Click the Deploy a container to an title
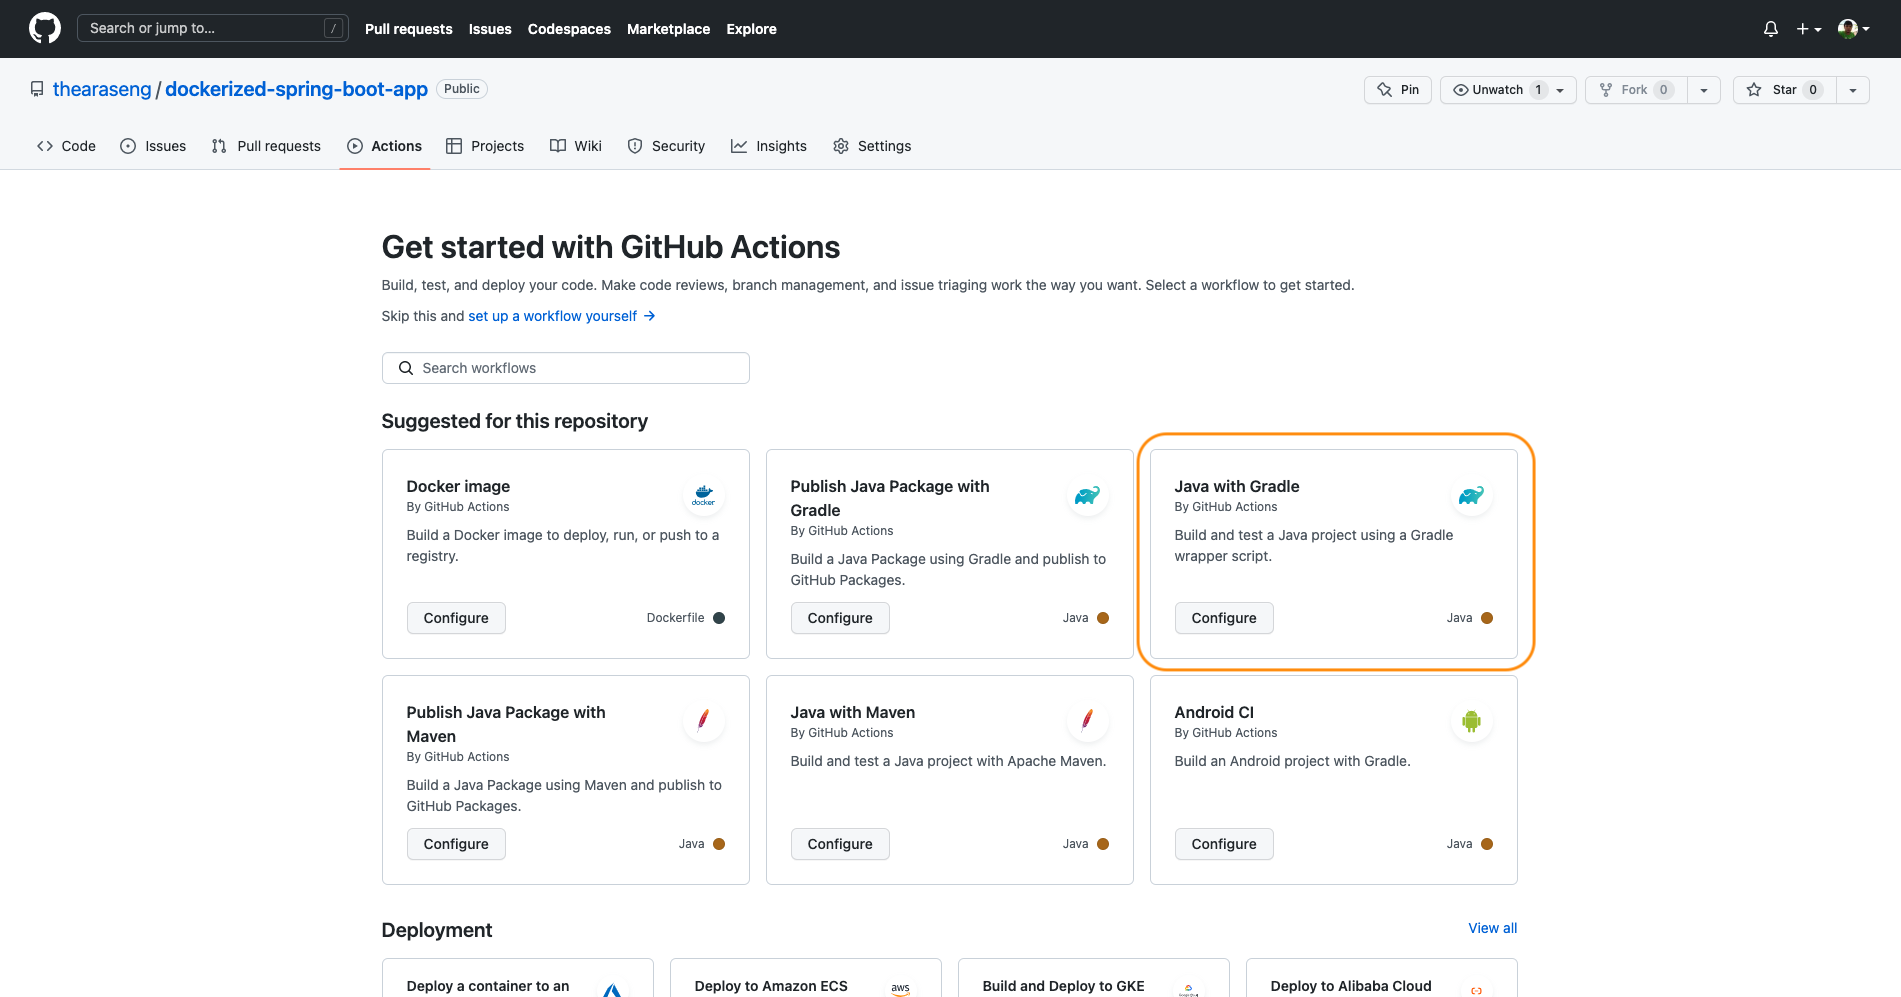1901x997 pixels. 488,986
